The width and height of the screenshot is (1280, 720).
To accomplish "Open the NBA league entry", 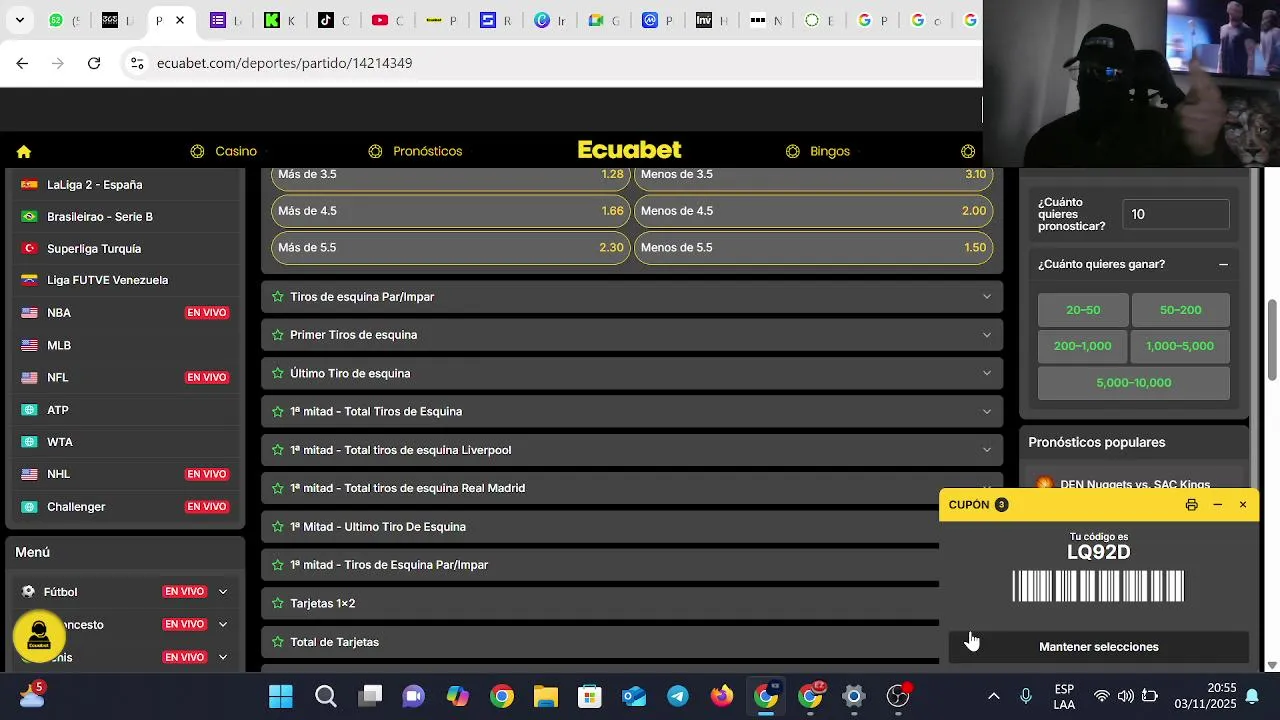I will click(x=125, y=313).
